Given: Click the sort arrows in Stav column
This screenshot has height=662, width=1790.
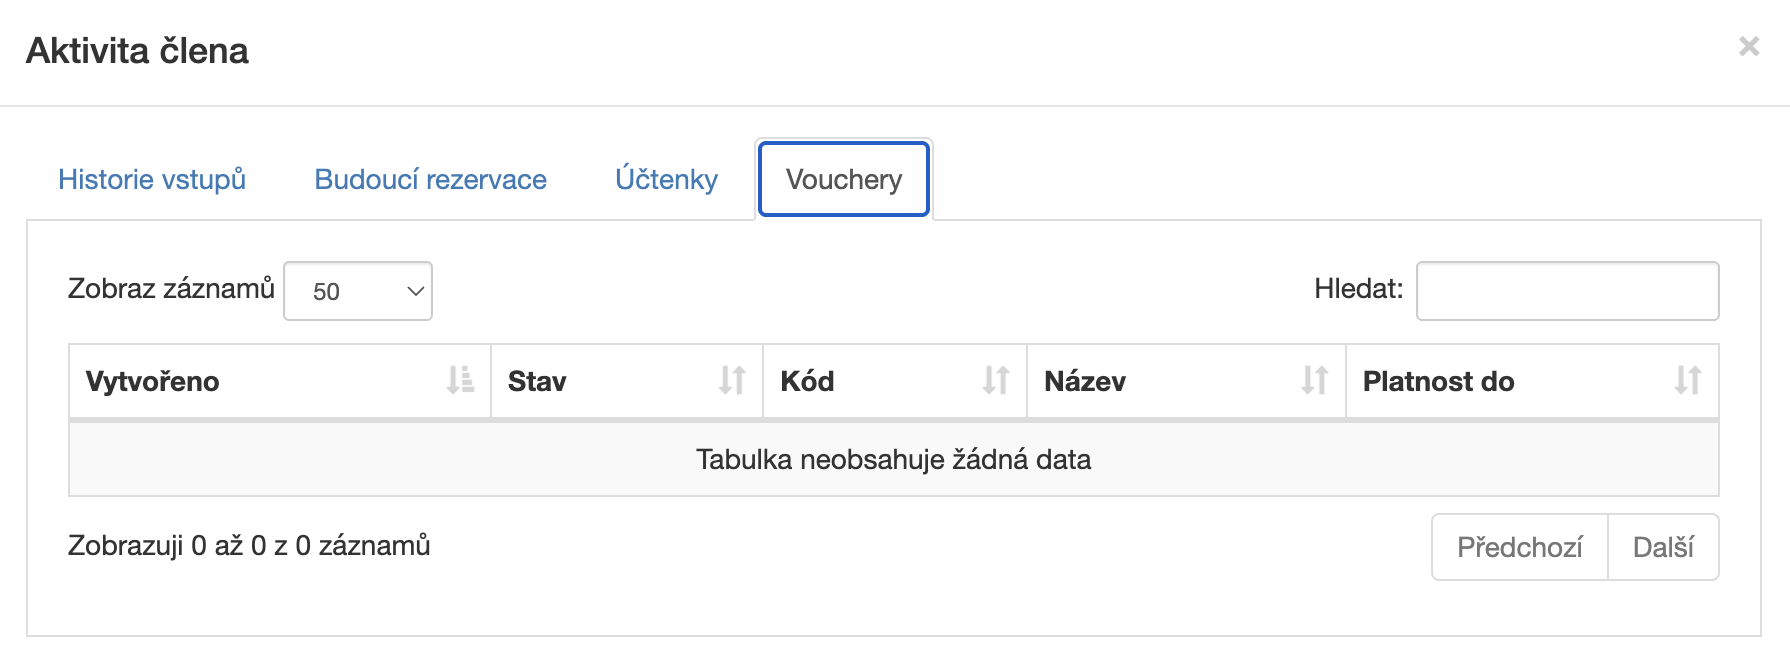Looking at the screenshot, I should [x=732, y=380].
